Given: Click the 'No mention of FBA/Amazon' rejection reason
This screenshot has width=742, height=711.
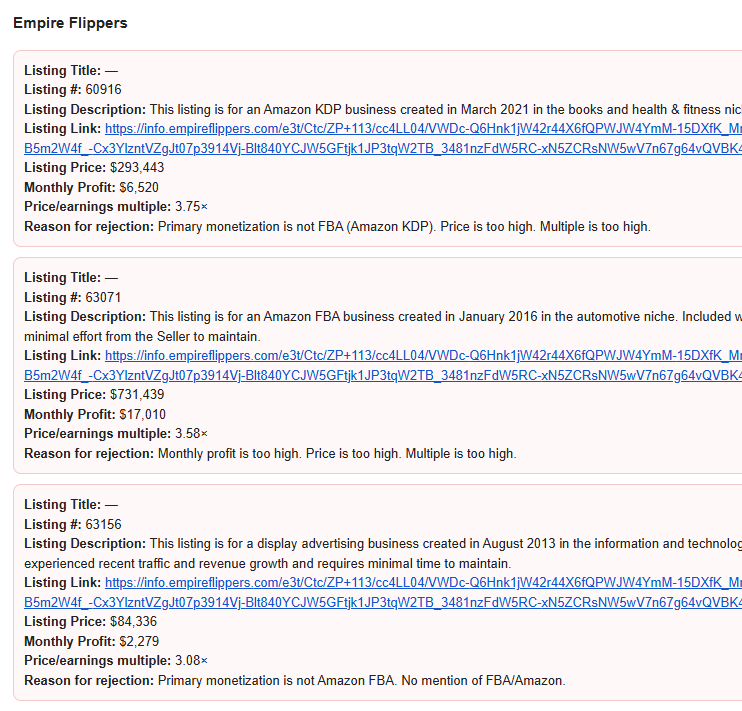Looking at the screenshot, I should 483,681.
